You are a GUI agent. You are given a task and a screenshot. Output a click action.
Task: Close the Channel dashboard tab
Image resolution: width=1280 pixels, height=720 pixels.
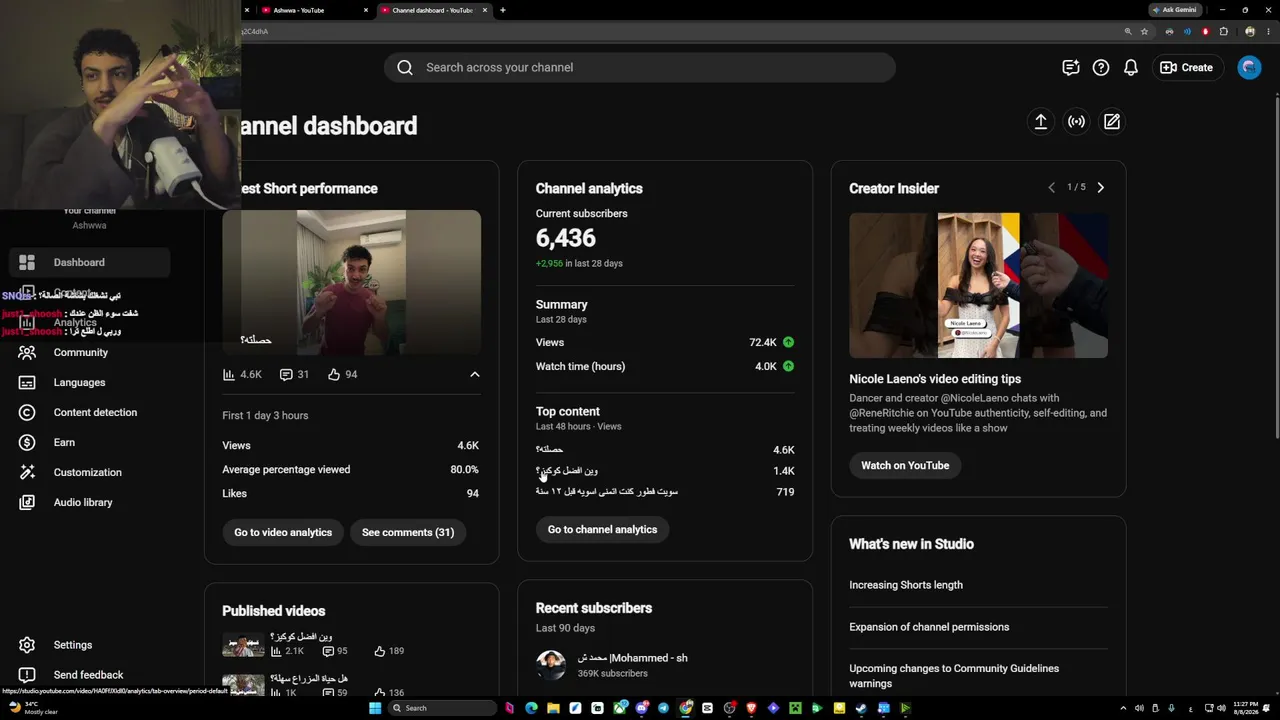[x=485, y=10]
